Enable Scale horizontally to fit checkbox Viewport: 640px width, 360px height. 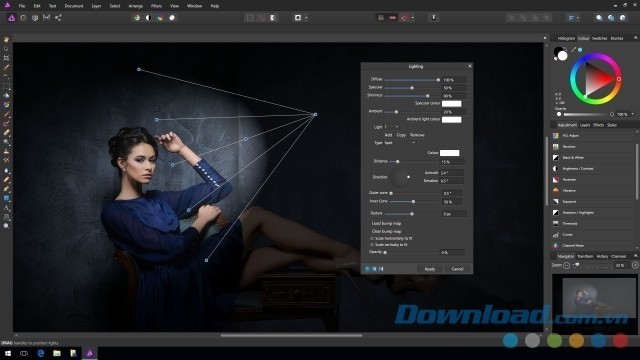[372, 238]
